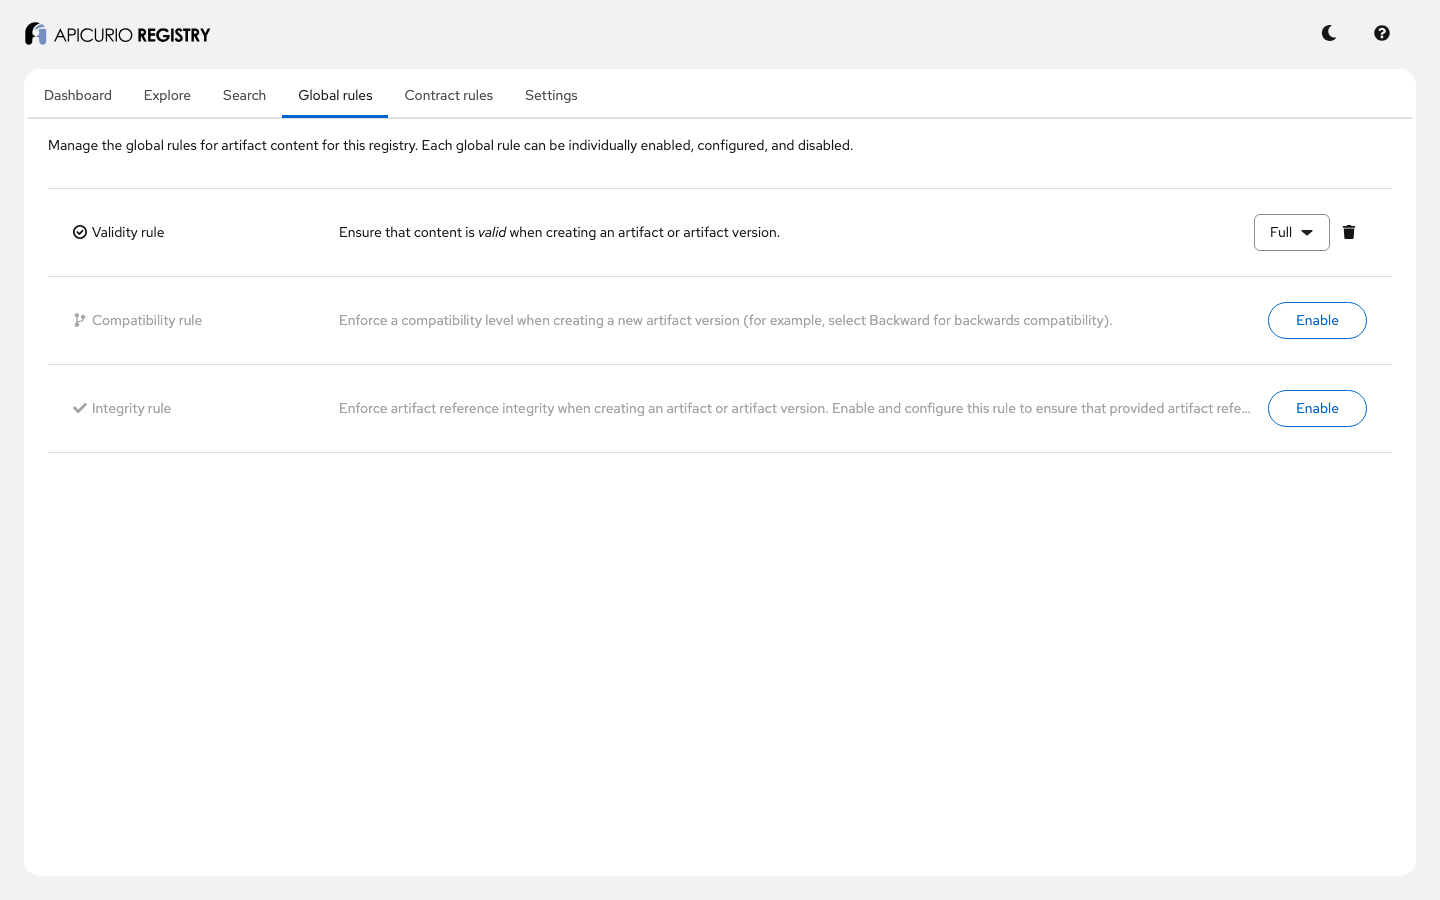Image resolution: width=1440 pixels, height=900 pixels.
Task: Click the Validity rule check-circle icon
Action: (x=80, y=232)
